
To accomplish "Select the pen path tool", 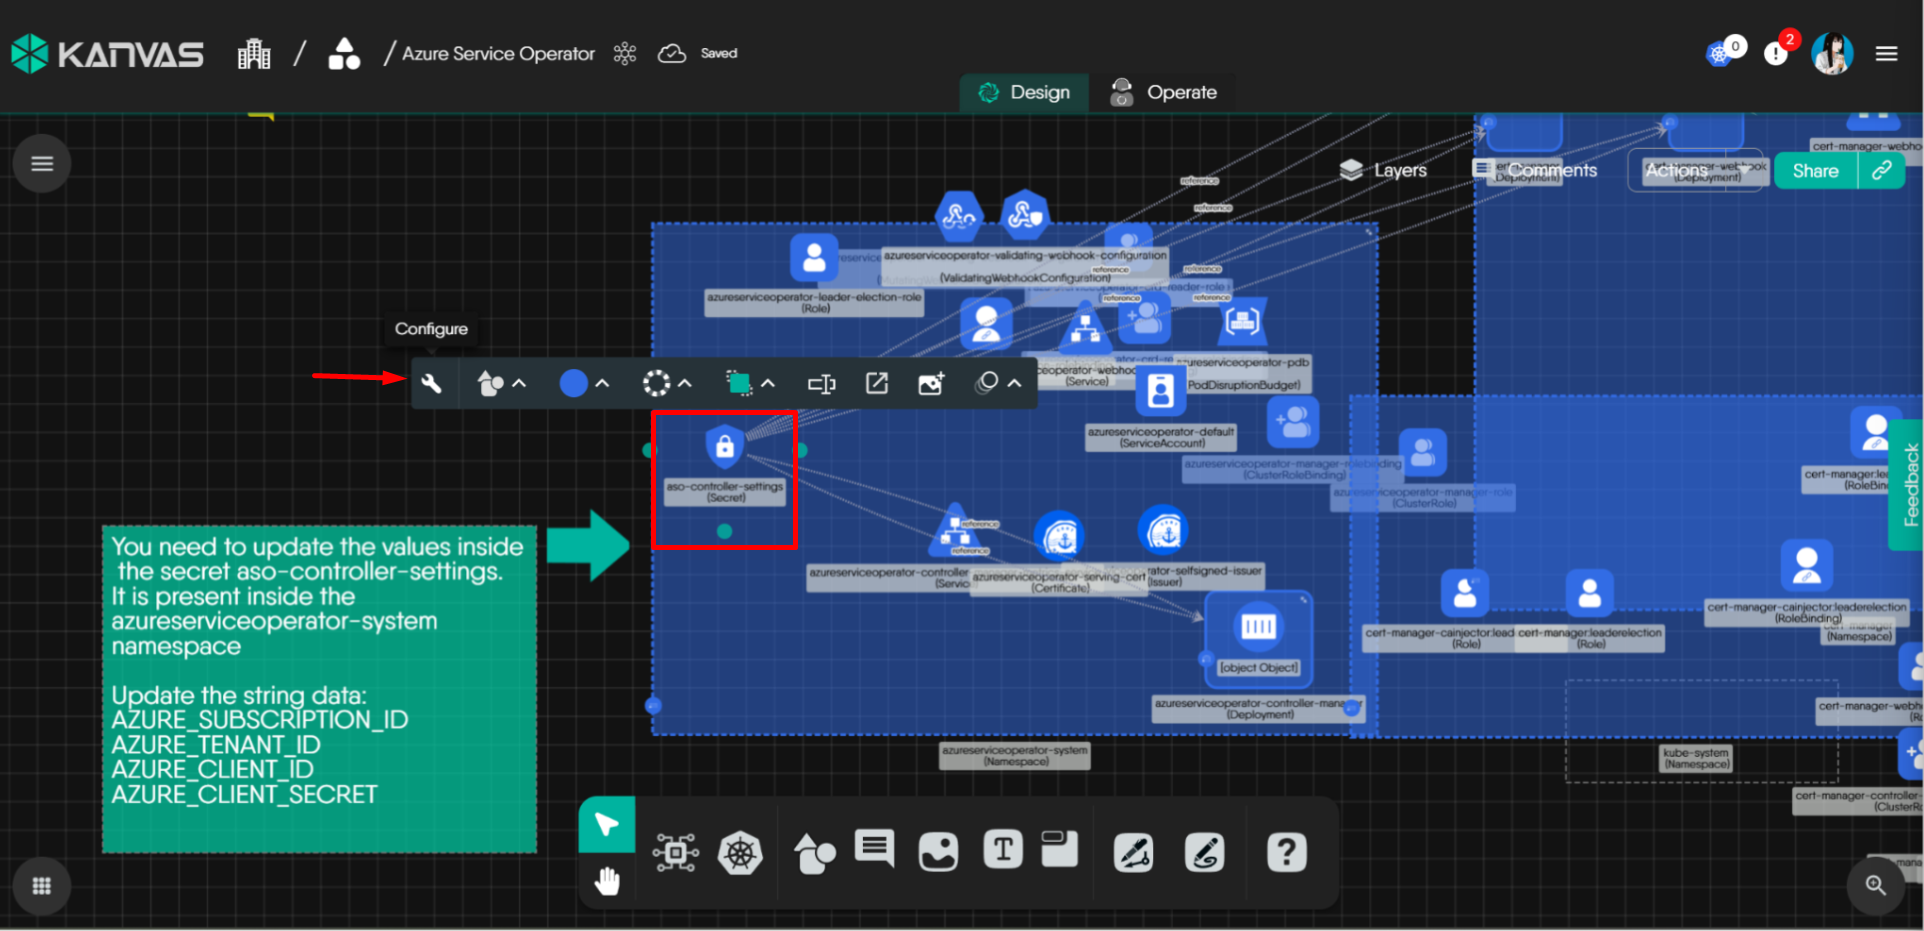I will tap(1133, 853).
